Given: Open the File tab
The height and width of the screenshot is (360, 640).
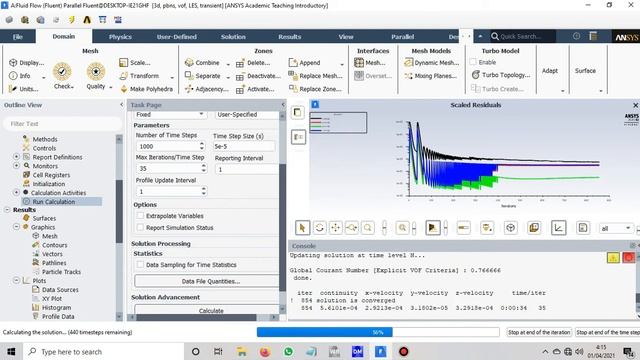Looking at the screenshot, I should point(18,36).
